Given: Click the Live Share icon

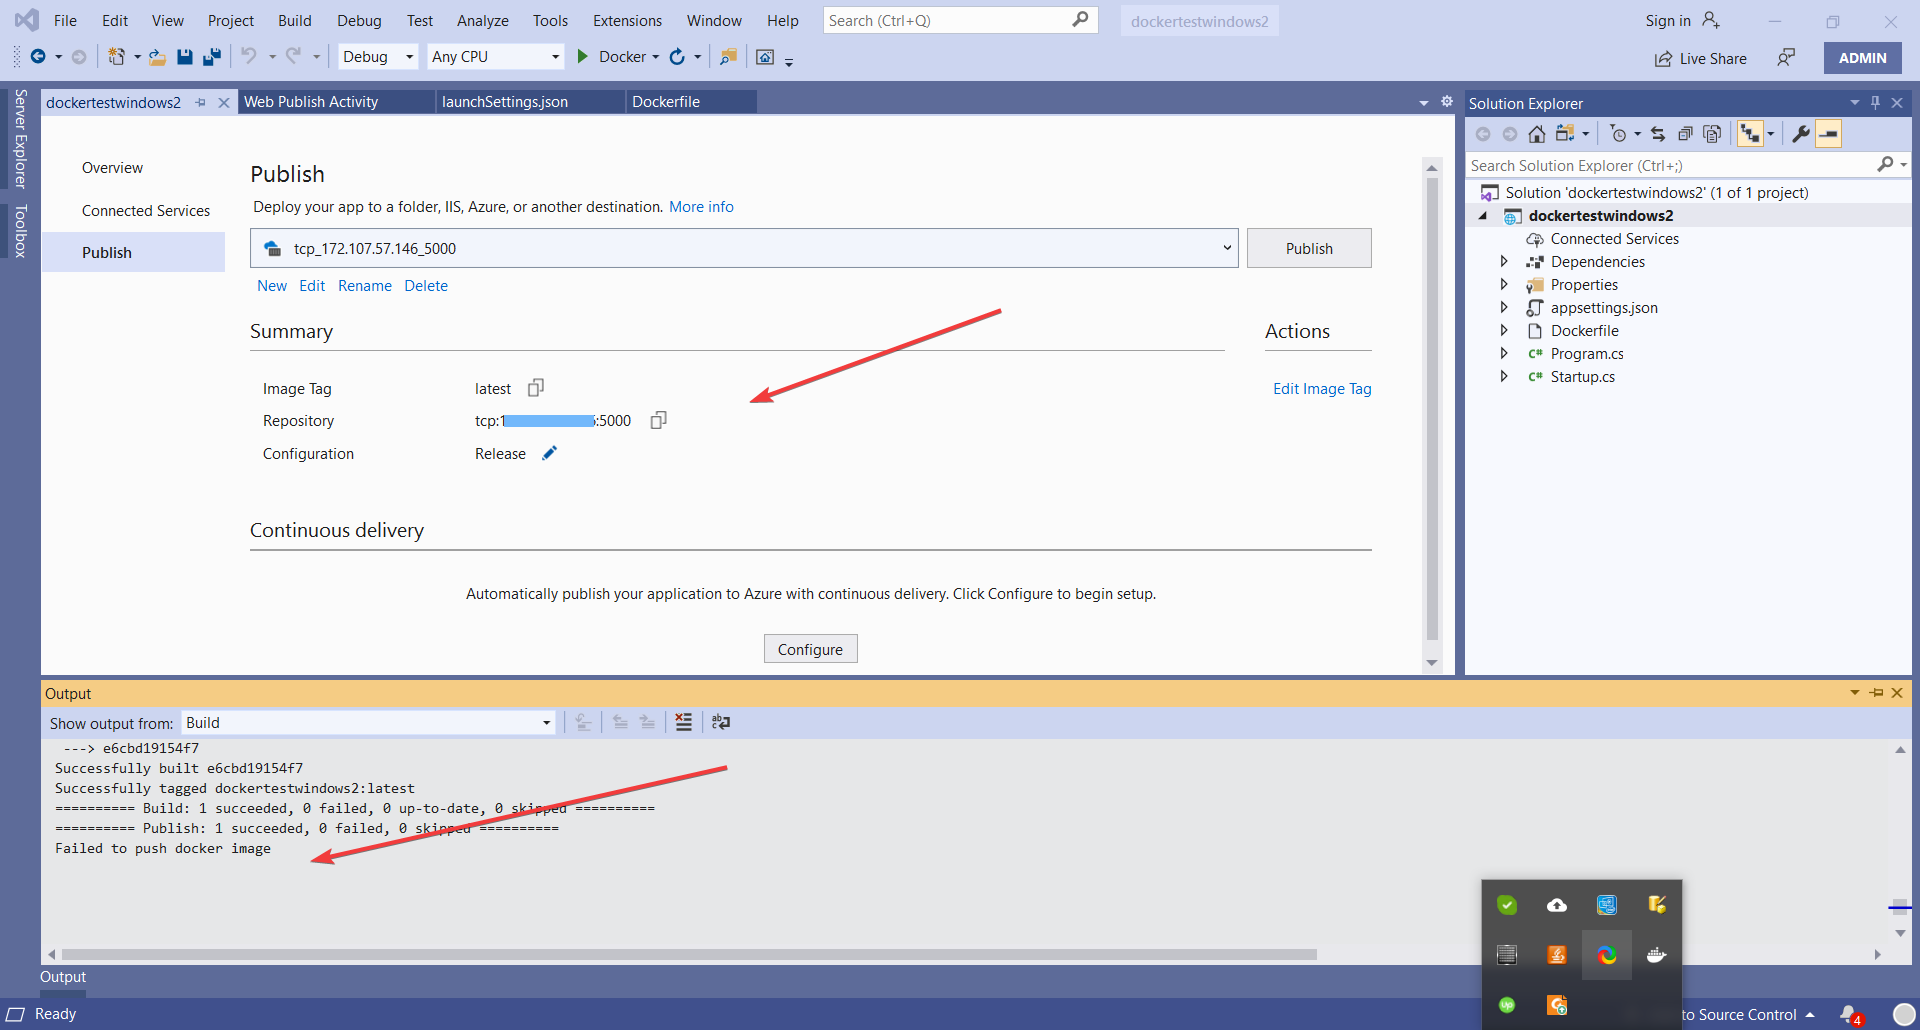Looking at the screenshot, I should click(1663, 59).
